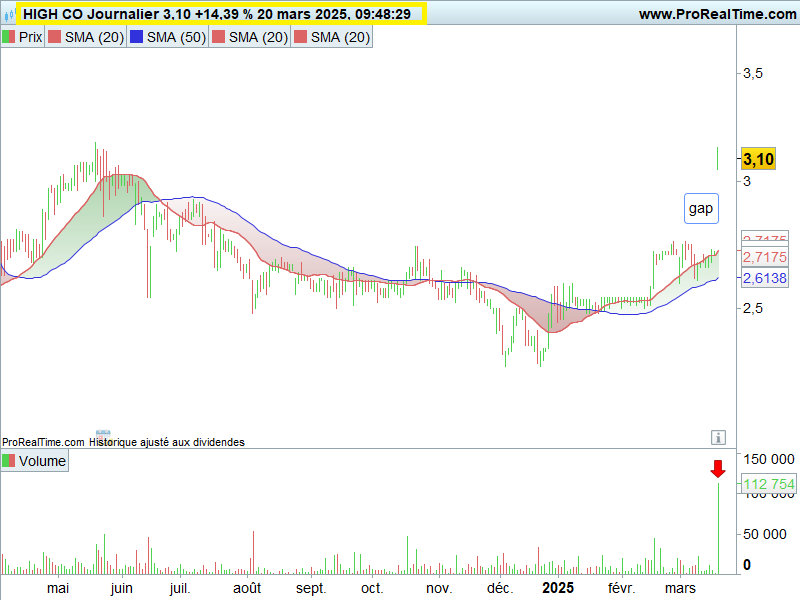Click the 3,5 price axis label
This screenshot has height=600, width=800.
click(x=753, y=73)
